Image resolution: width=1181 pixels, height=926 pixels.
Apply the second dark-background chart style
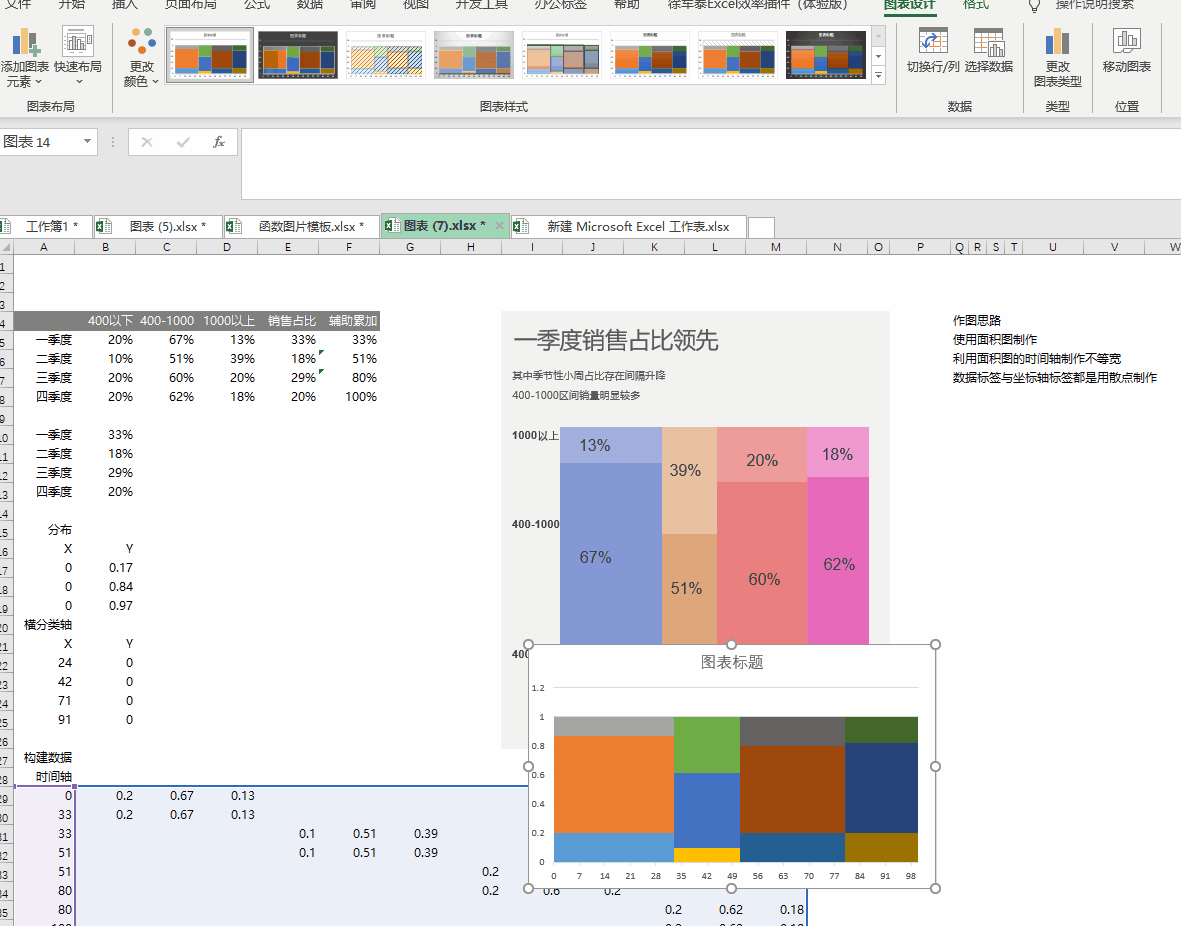[x=298, y=55]
